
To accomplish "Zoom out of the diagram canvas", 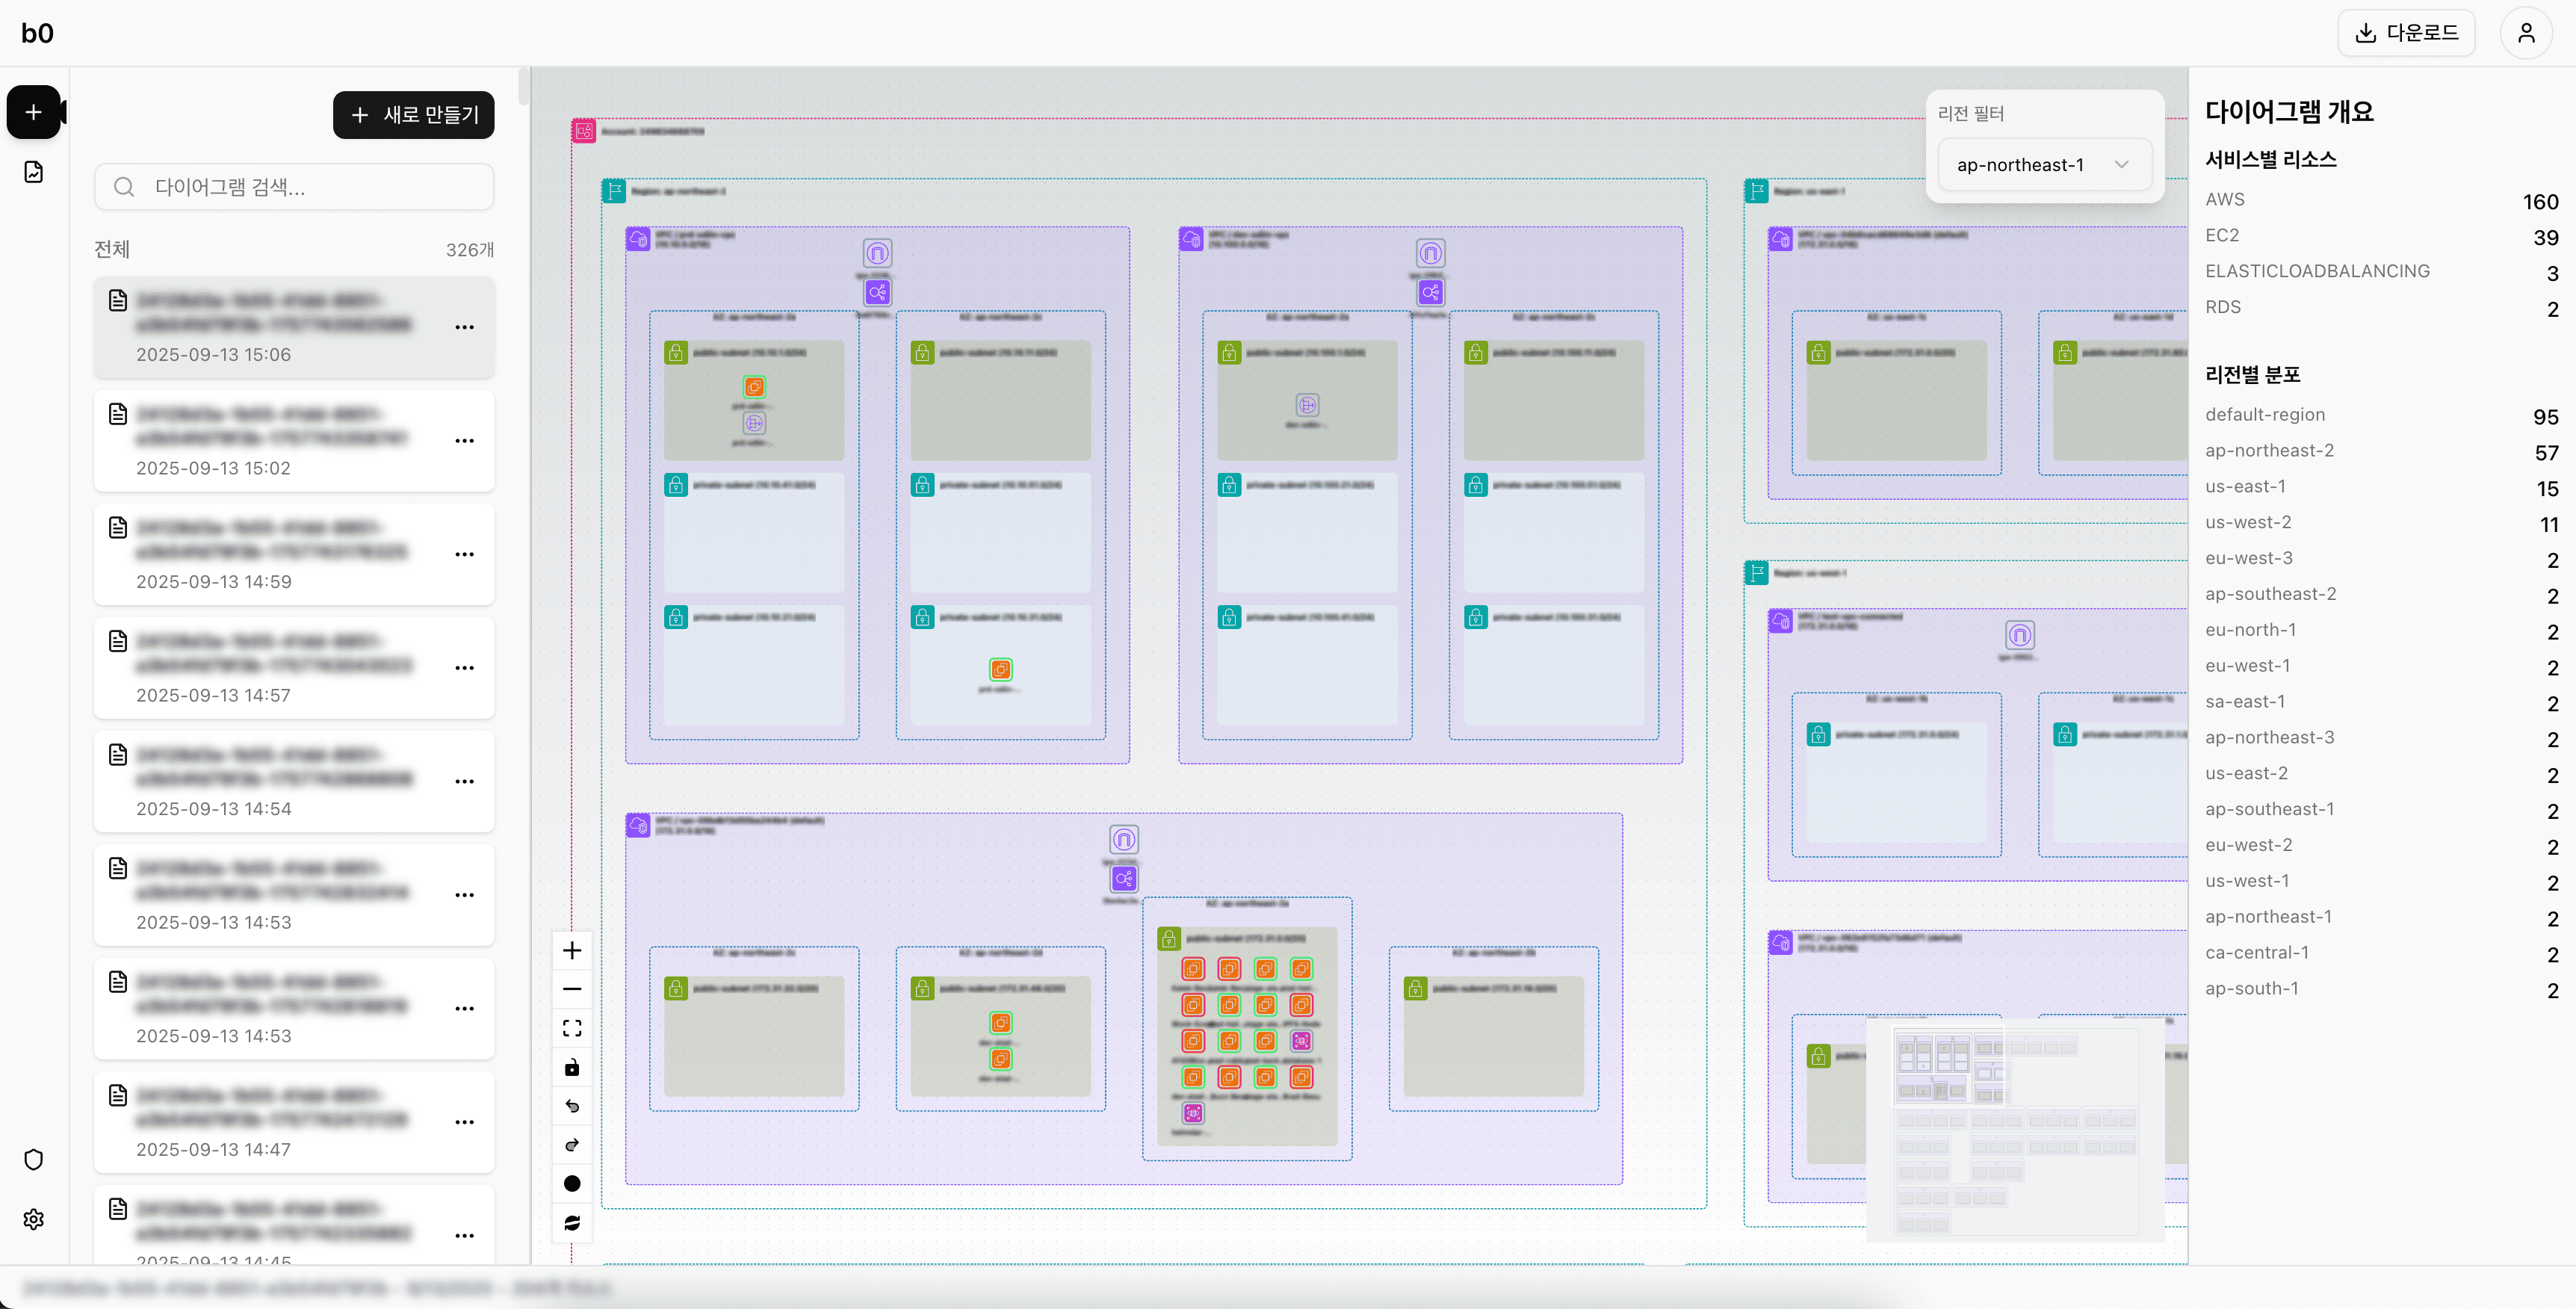I will click(572, 989).
